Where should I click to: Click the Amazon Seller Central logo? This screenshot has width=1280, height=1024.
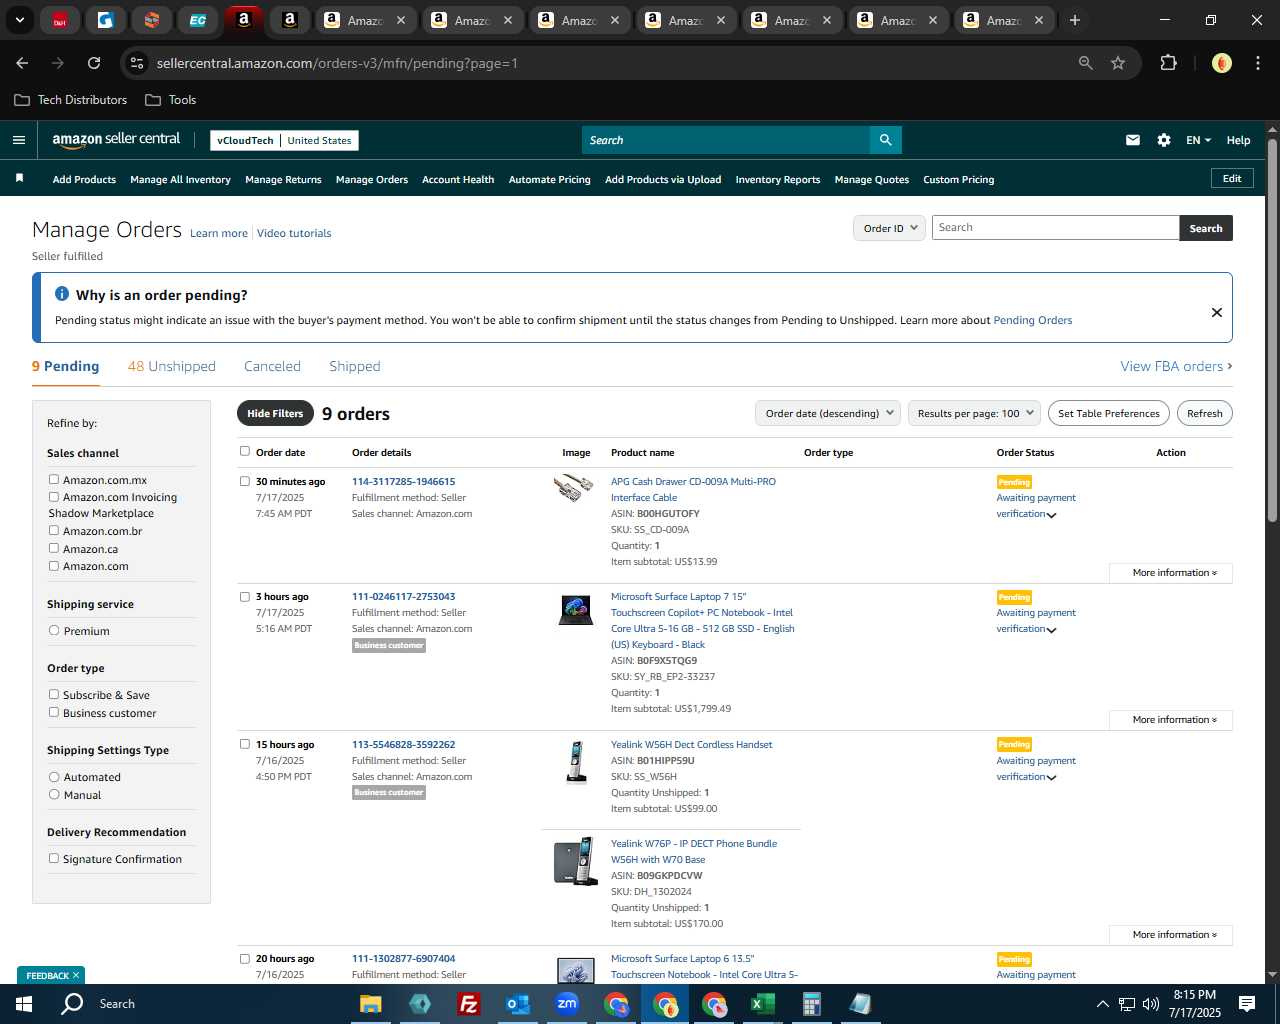pyautogui.click(x=116, y=140)
